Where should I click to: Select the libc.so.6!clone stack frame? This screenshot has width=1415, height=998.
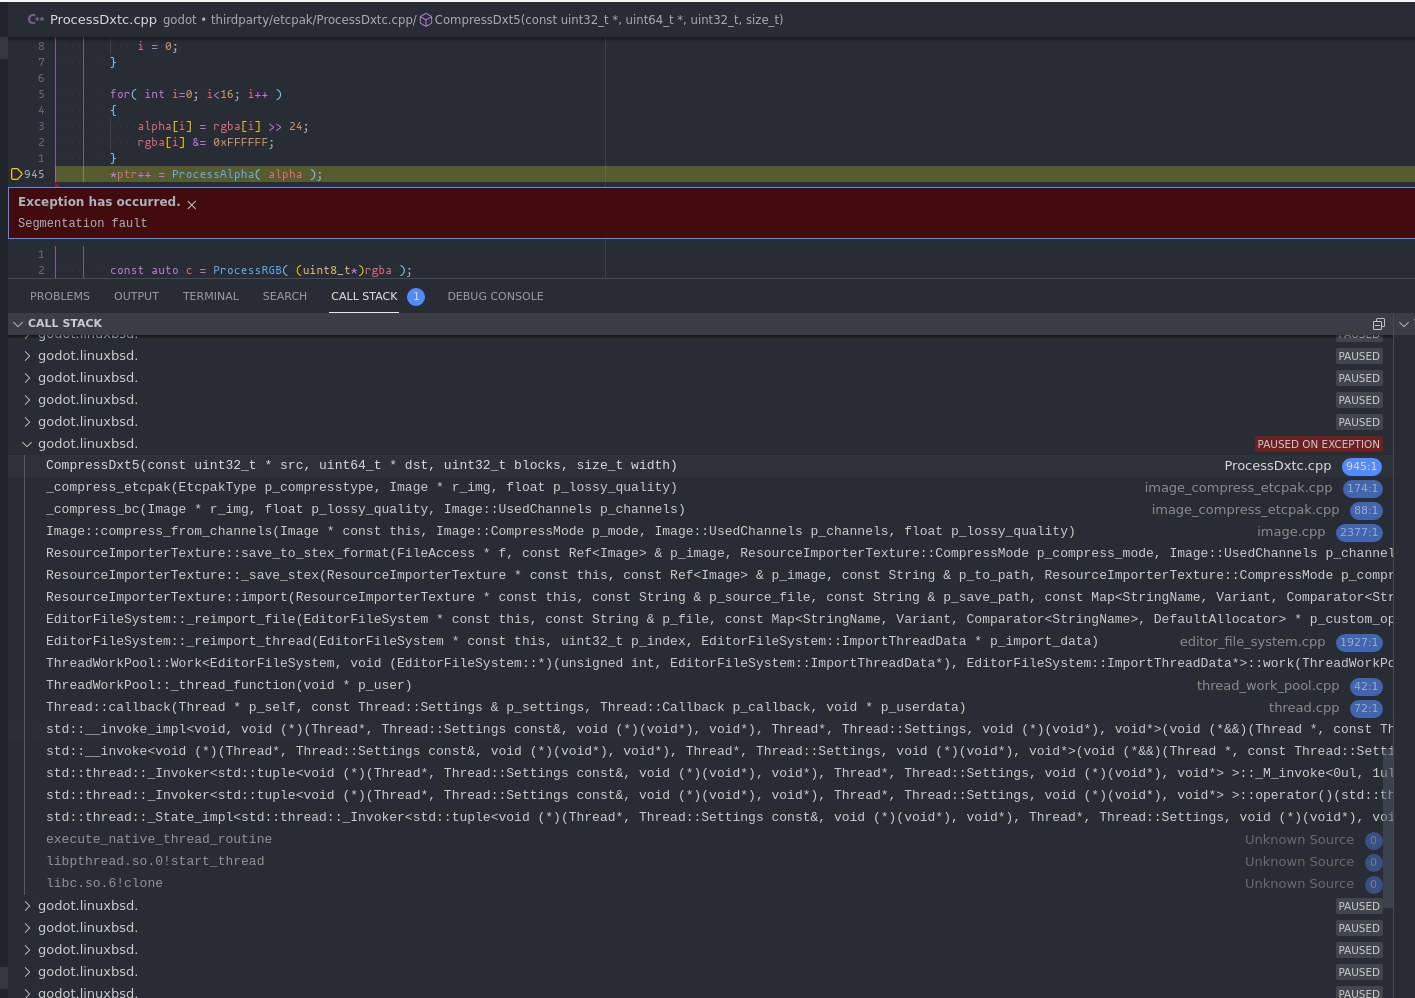(105, 882)
